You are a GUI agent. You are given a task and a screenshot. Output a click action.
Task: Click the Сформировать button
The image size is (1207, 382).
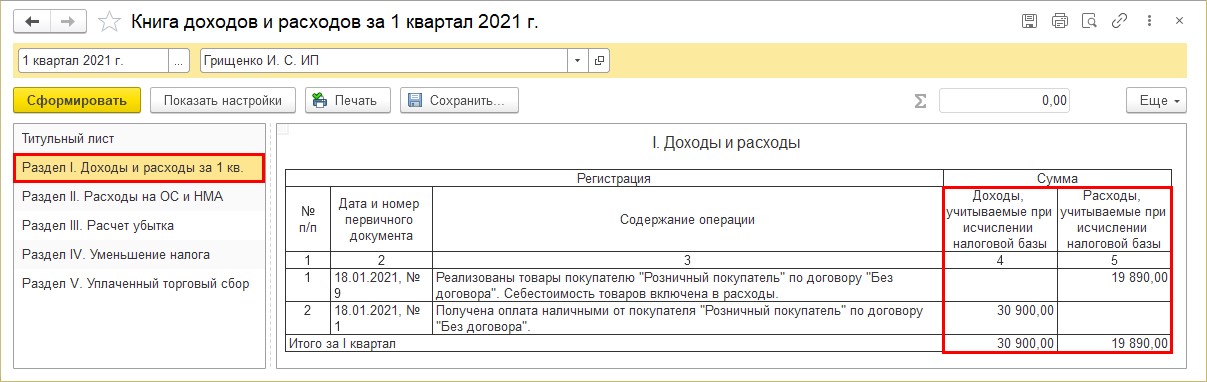pyautogui.click(x=77, y=100)
